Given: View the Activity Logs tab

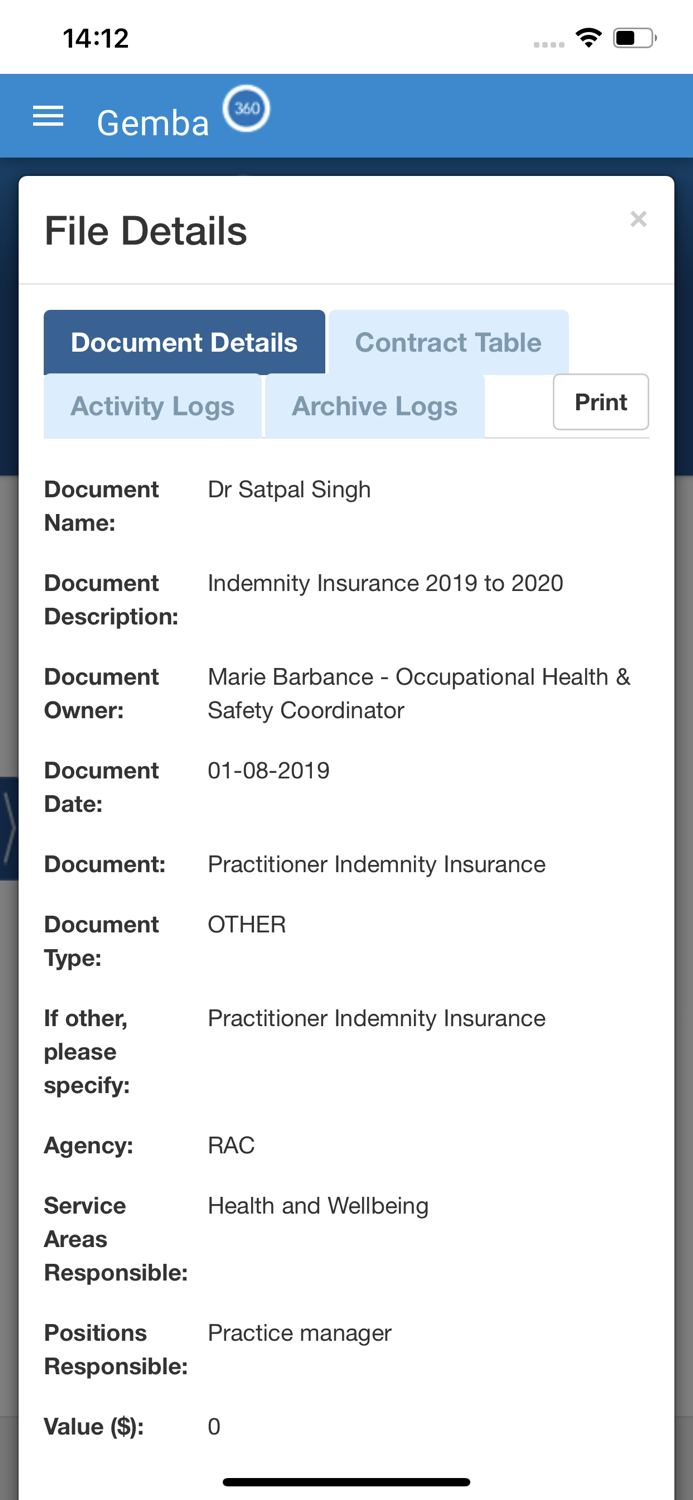Looking at the screenshot, I should [x=152, y=406].
